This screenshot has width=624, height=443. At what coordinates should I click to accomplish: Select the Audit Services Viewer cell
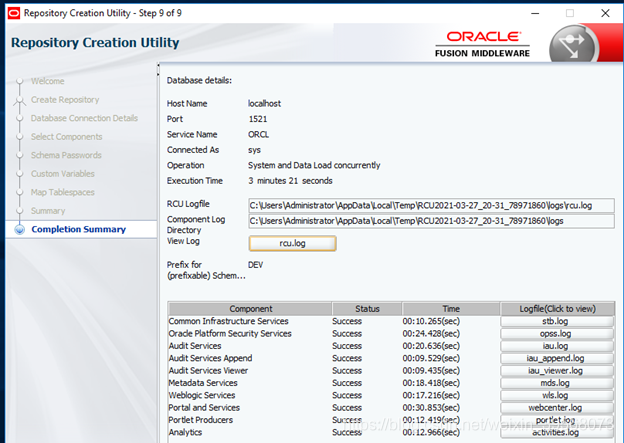(208, 371)
